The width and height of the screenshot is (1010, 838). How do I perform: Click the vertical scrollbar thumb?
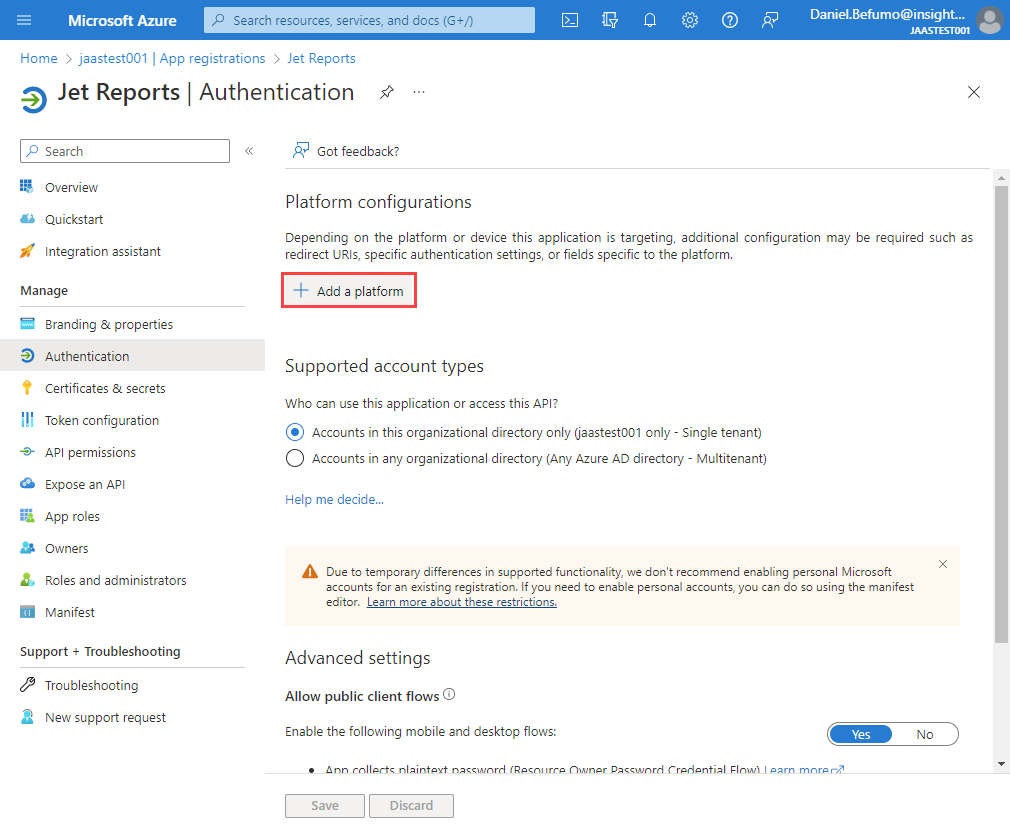coord(1001,414)
